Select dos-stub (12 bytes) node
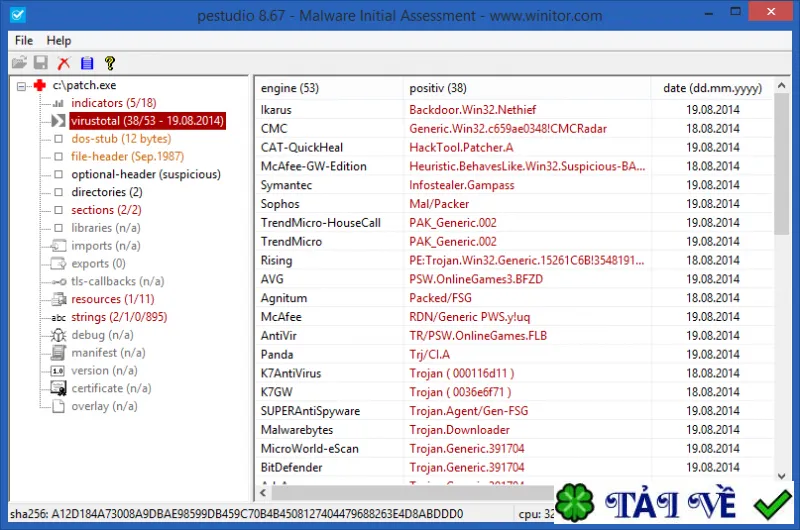The image size is (800, 530). click(x=121, y=139)
